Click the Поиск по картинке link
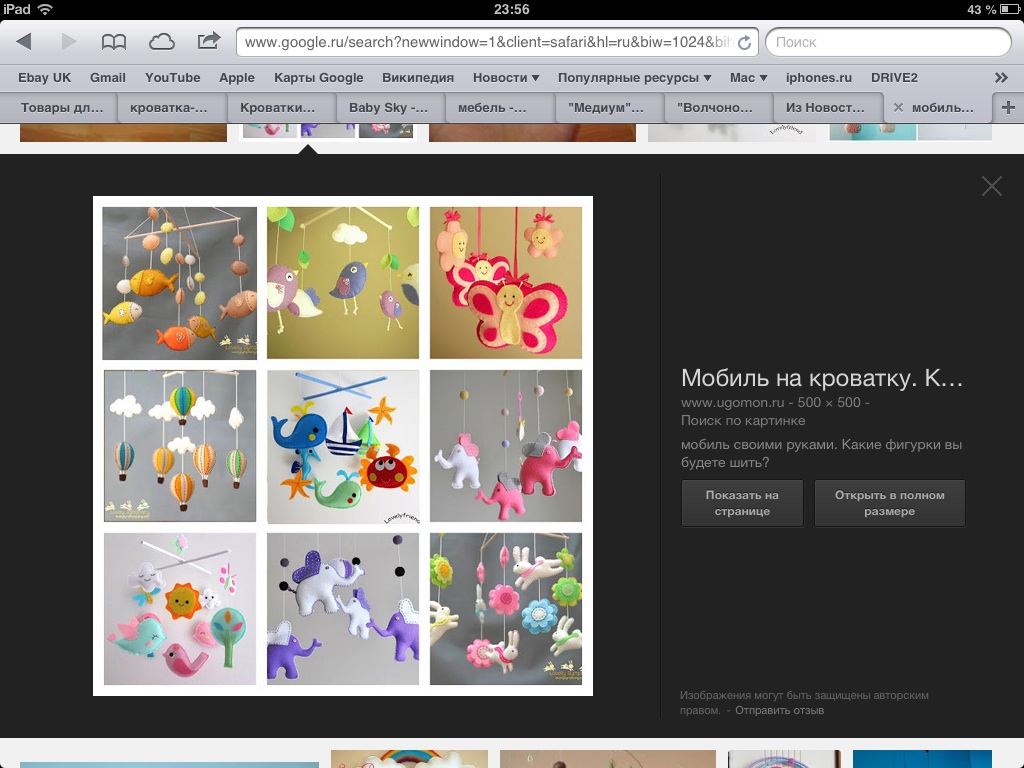 tap(743, 421)
